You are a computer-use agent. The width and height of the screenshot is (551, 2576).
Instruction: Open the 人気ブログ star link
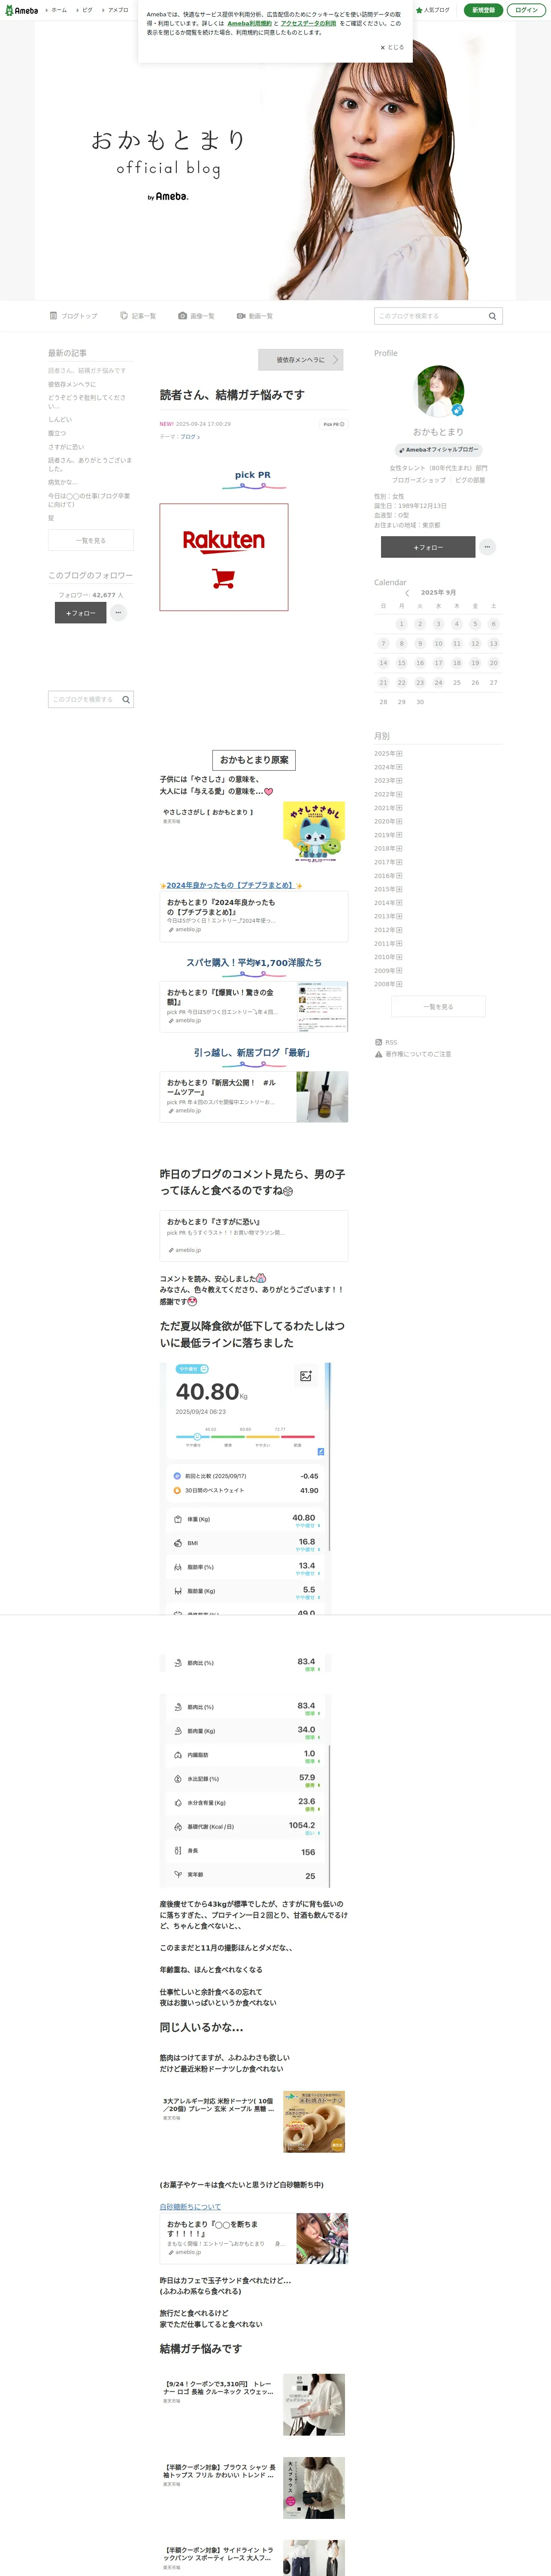click(433, 10)
